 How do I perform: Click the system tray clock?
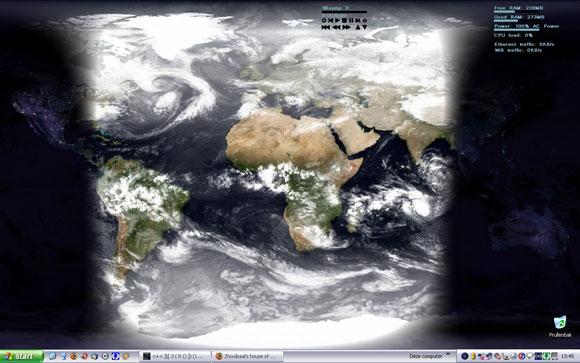coord(567,356)
